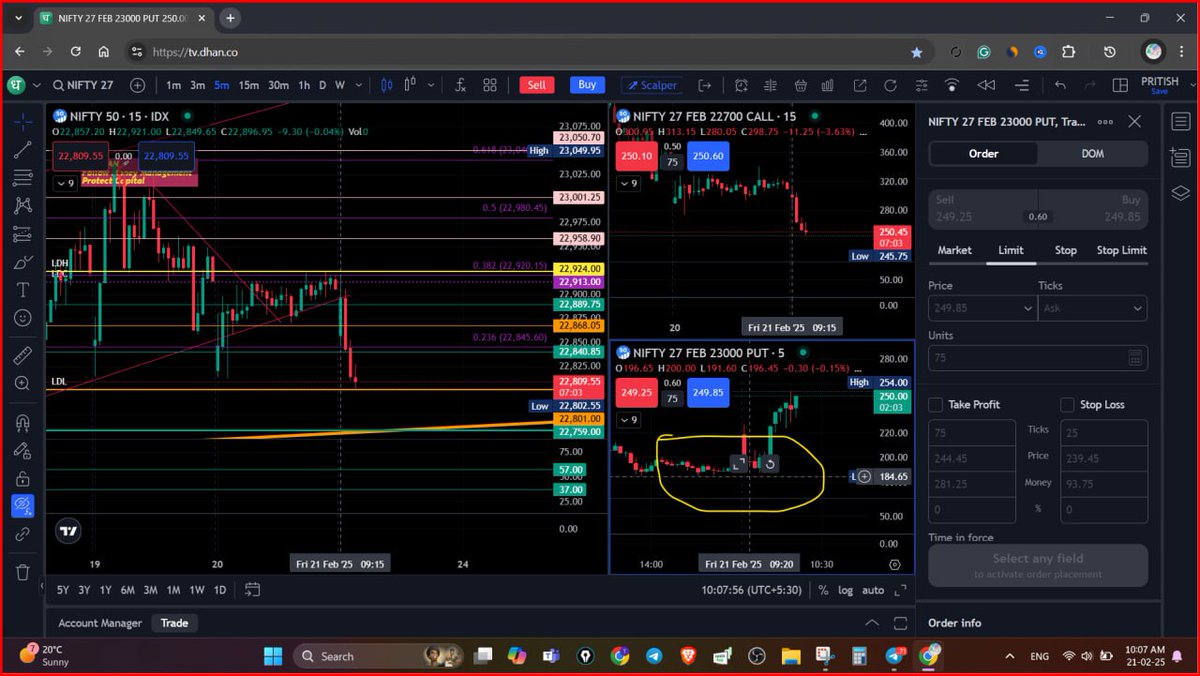
Task: Activate the Scalper button
Action: [651, 85]
